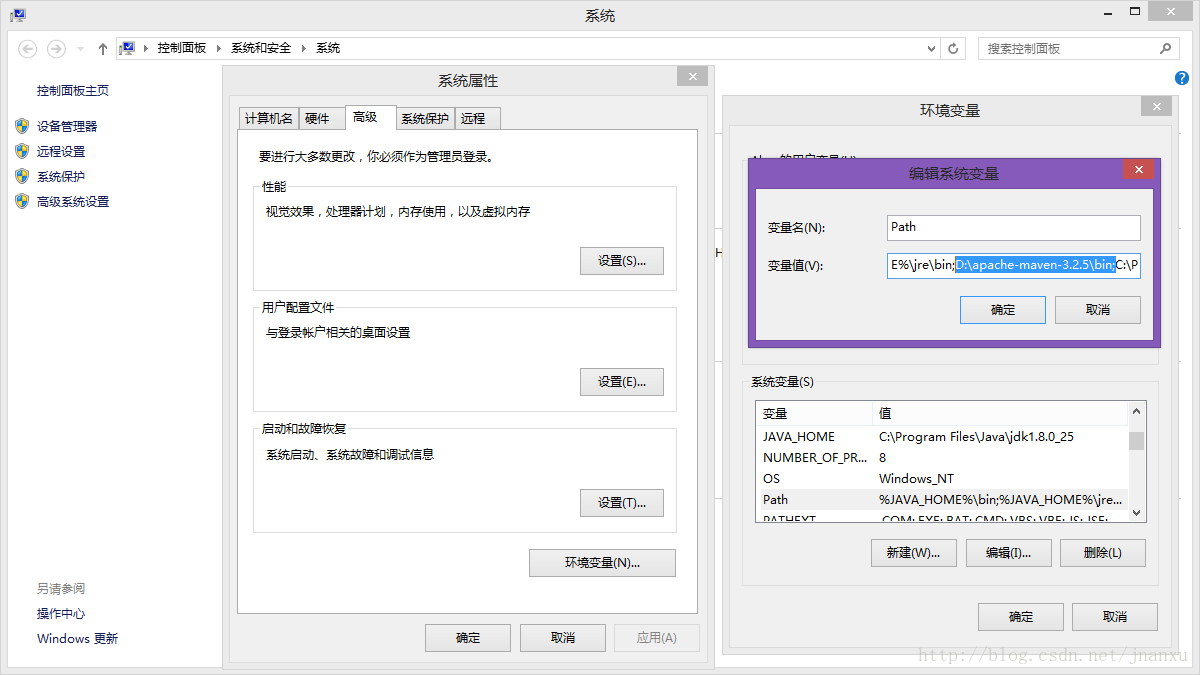Viewport: 1200px width, 675px height.
Task: Select the Path variable row
Action: 942,500
